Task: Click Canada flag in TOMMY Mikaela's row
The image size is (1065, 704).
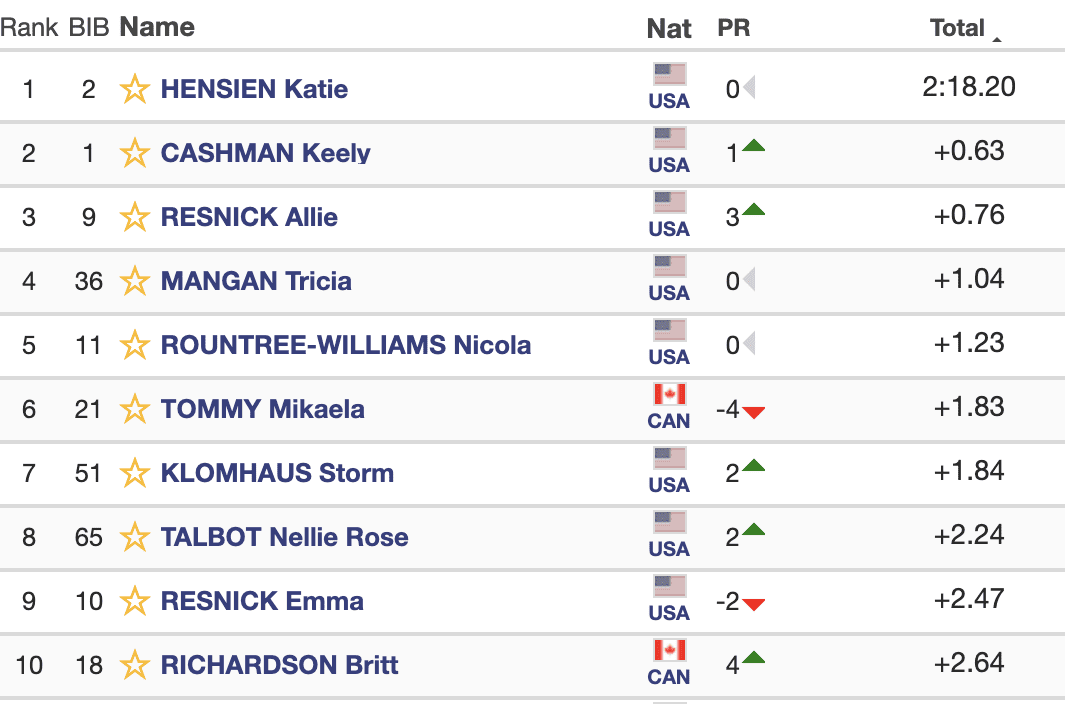Action: [669, 395]
